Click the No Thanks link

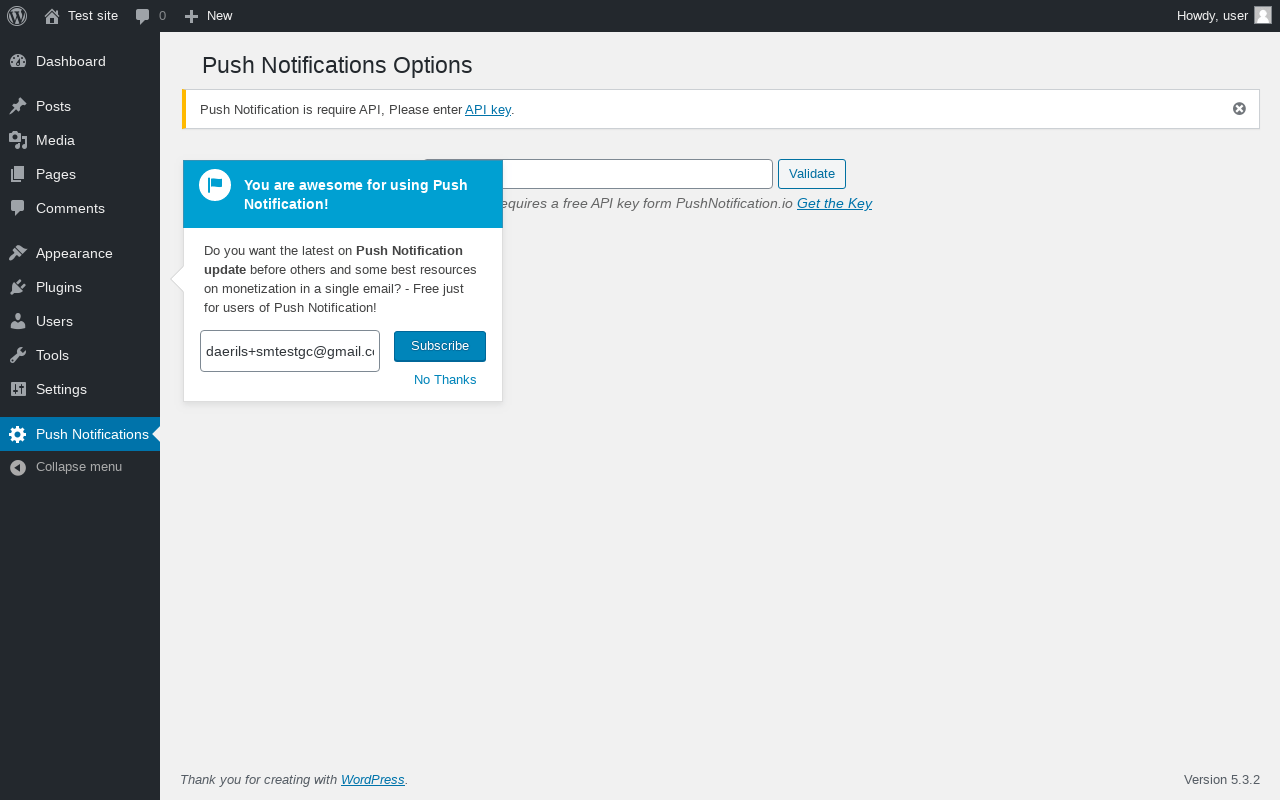click(x=445, y=380)
